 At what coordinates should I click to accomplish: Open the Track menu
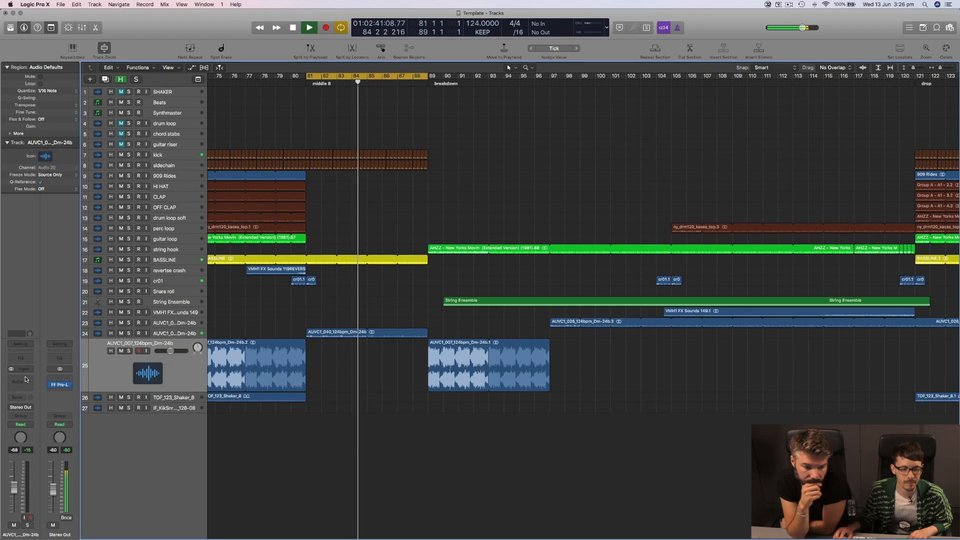(x=95, y=4)
